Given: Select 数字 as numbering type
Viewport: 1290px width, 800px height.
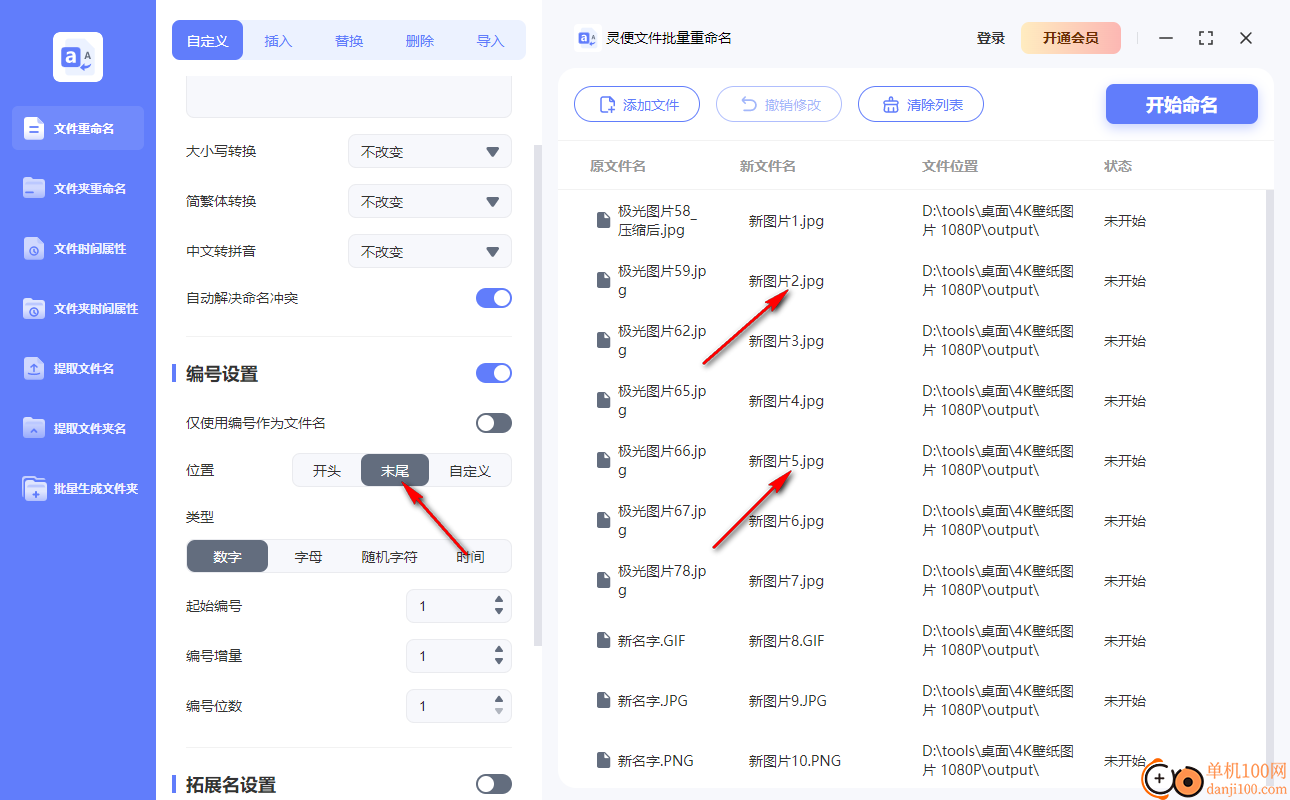Looking at the screenshot, I should point(228,556).
